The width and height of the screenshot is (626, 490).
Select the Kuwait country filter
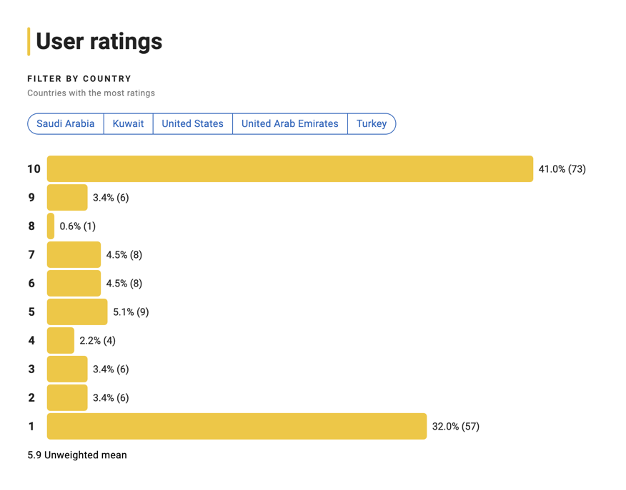128,124
